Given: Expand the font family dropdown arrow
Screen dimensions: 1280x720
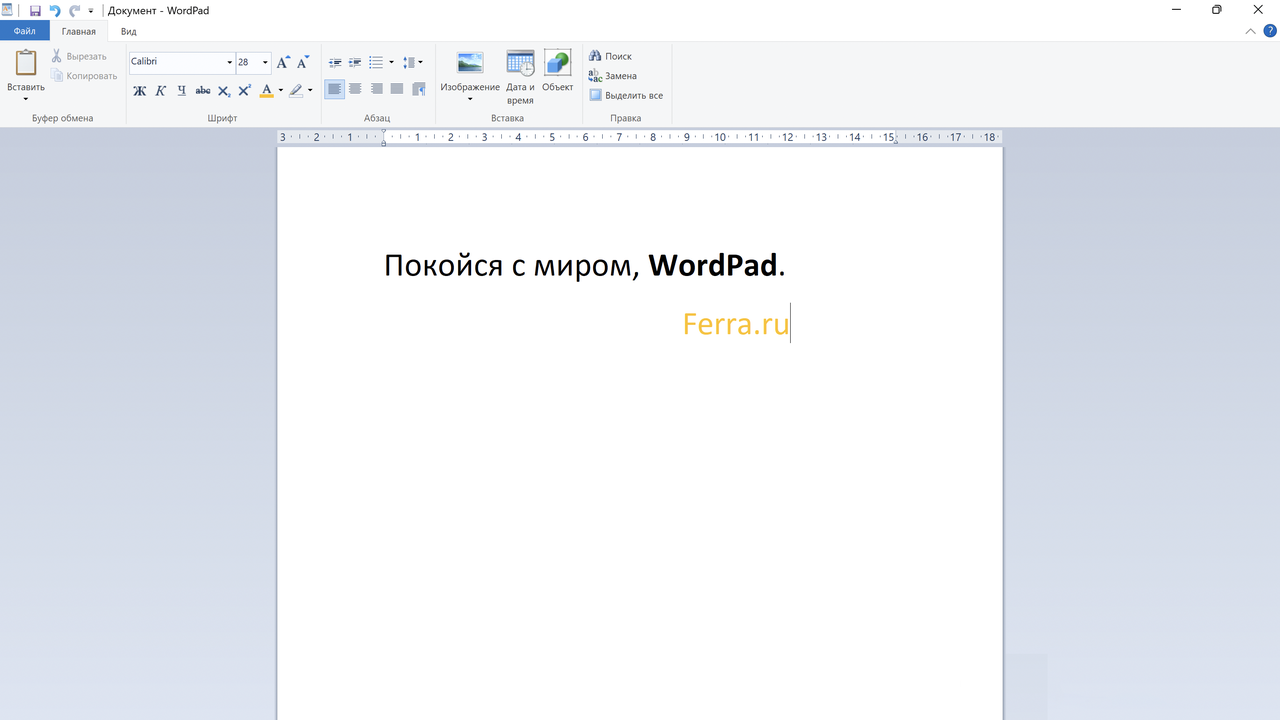Looking at the screenshot, I should point(229,62).
